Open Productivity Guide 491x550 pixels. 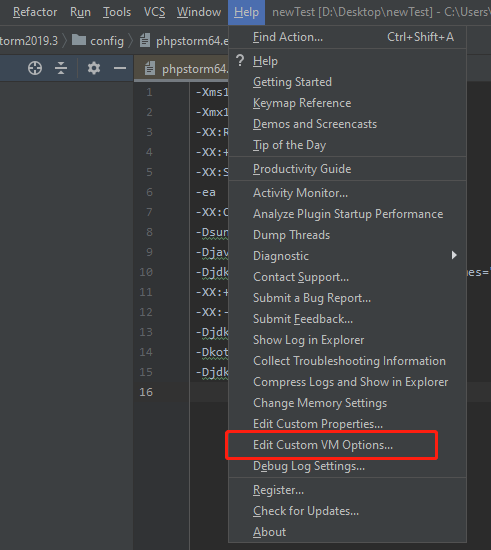[347, 169]
